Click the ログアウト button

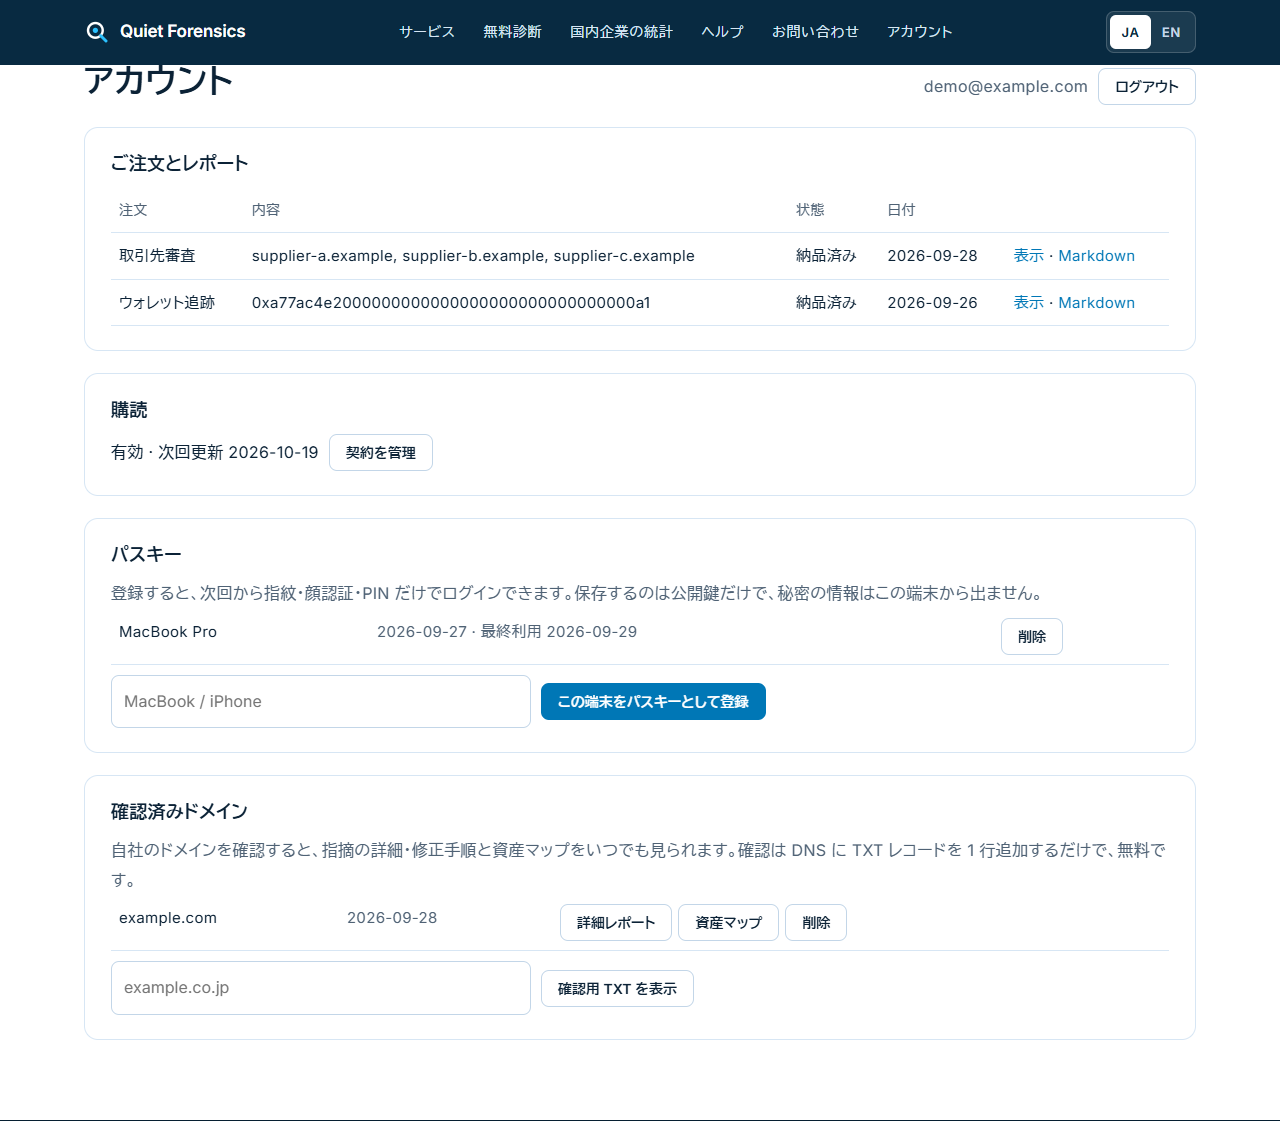point(1147,87)
